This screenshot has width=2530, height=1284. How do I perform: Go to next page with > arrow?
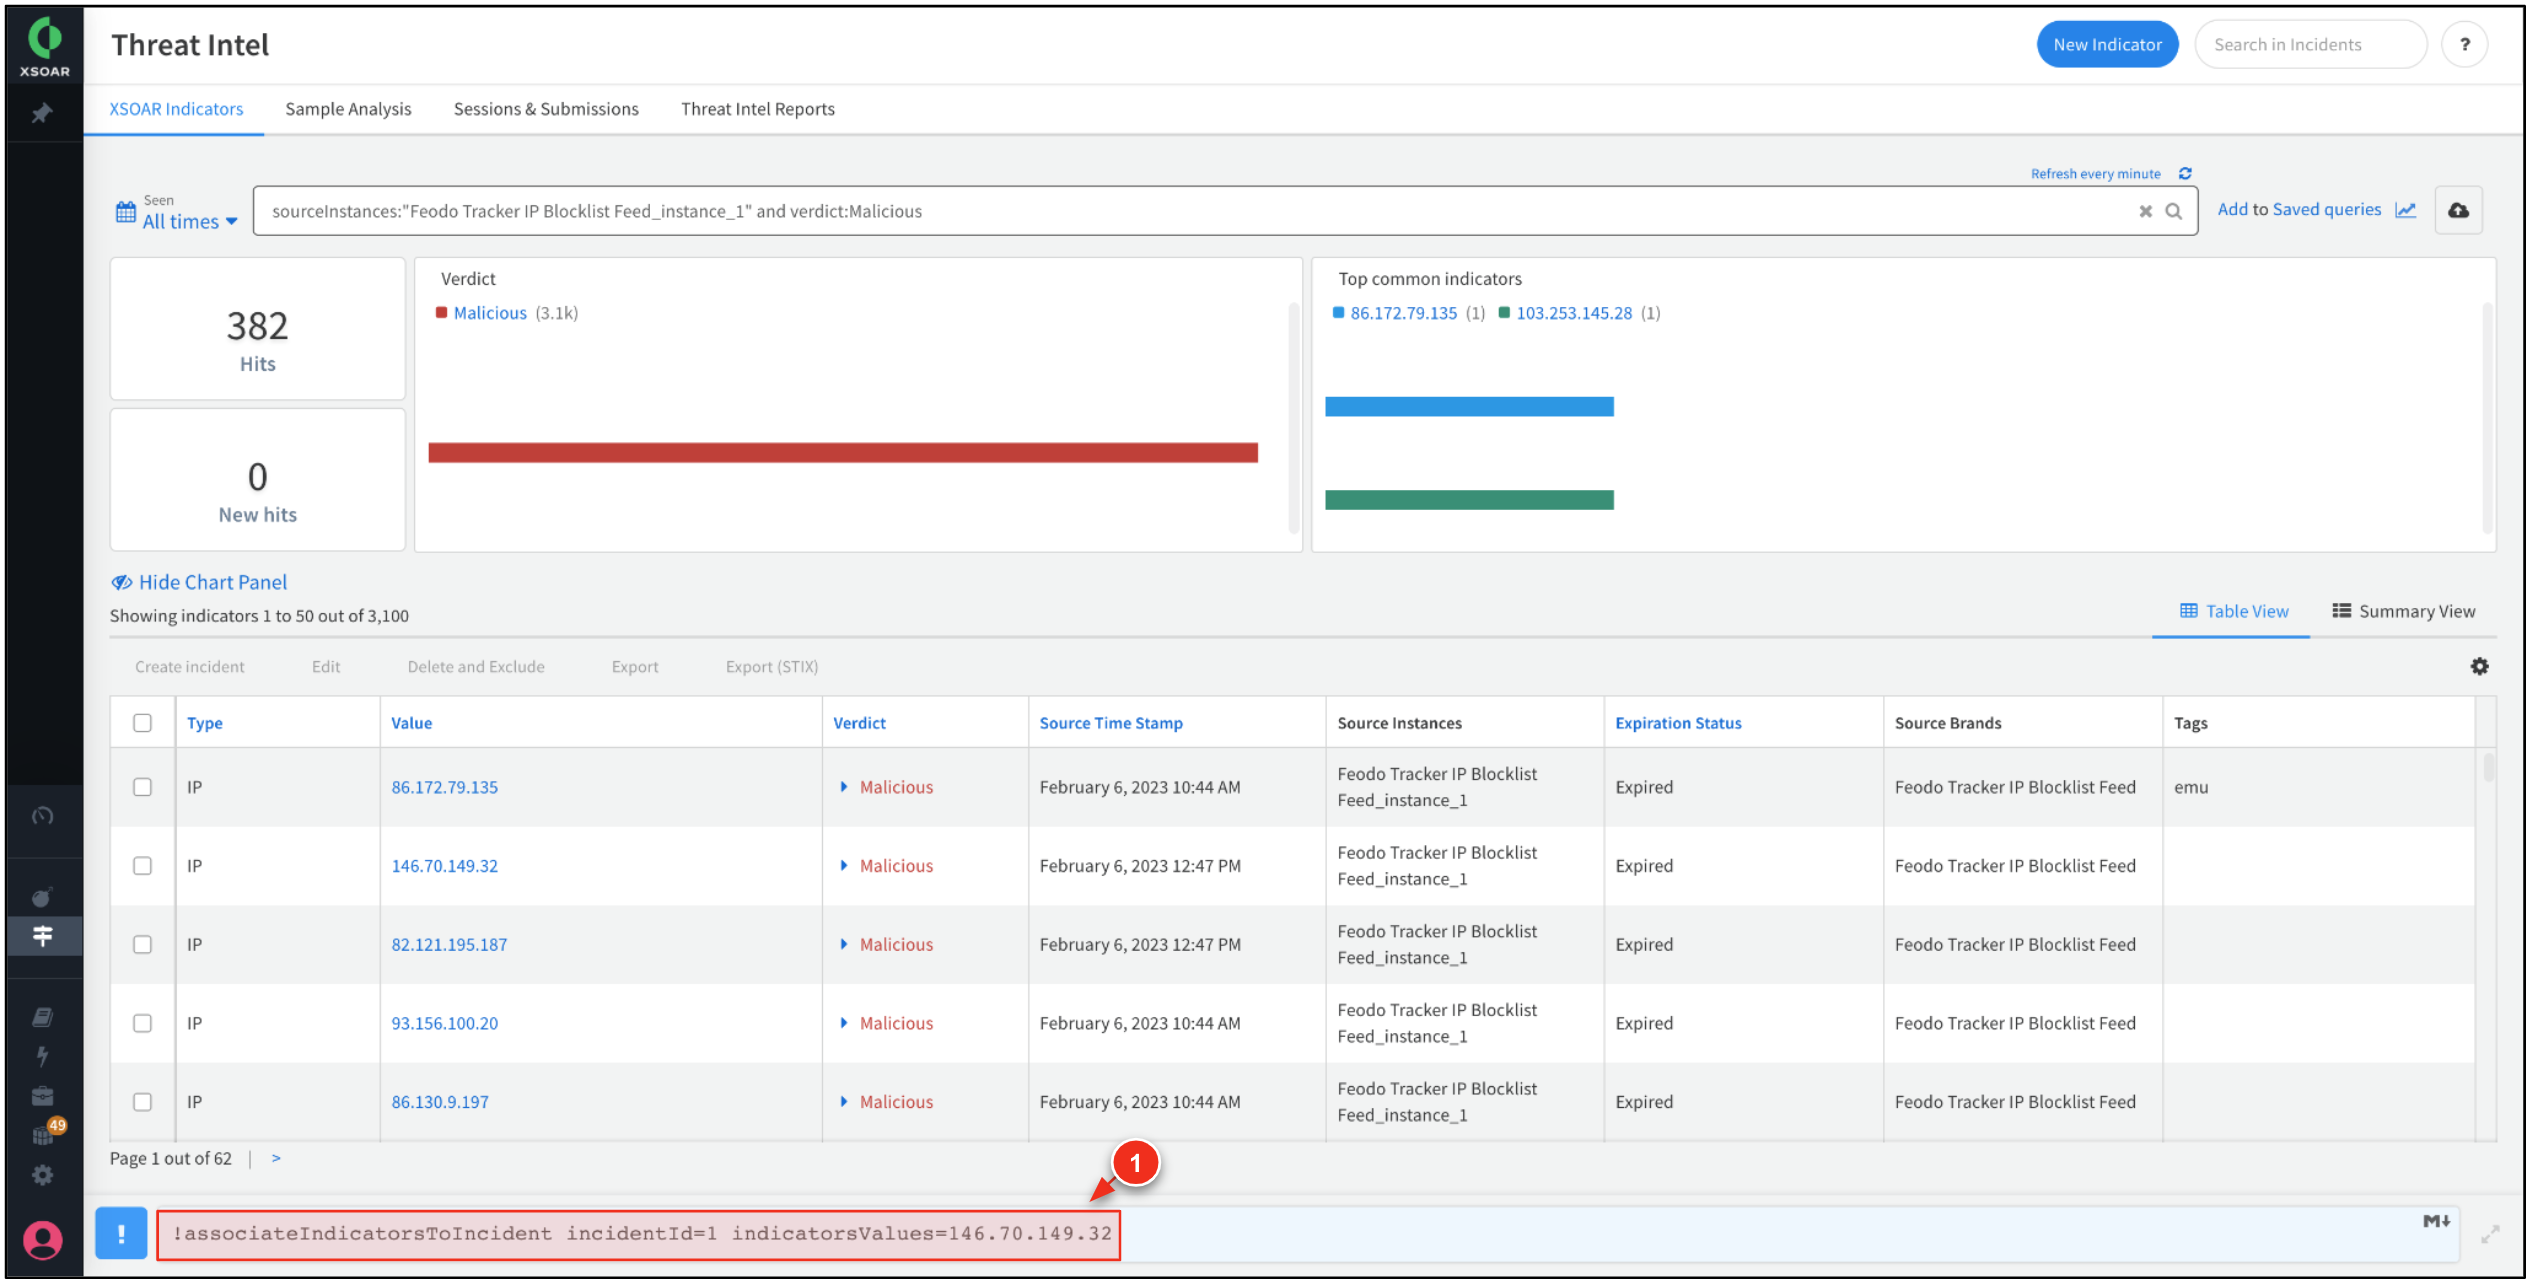276,1158
